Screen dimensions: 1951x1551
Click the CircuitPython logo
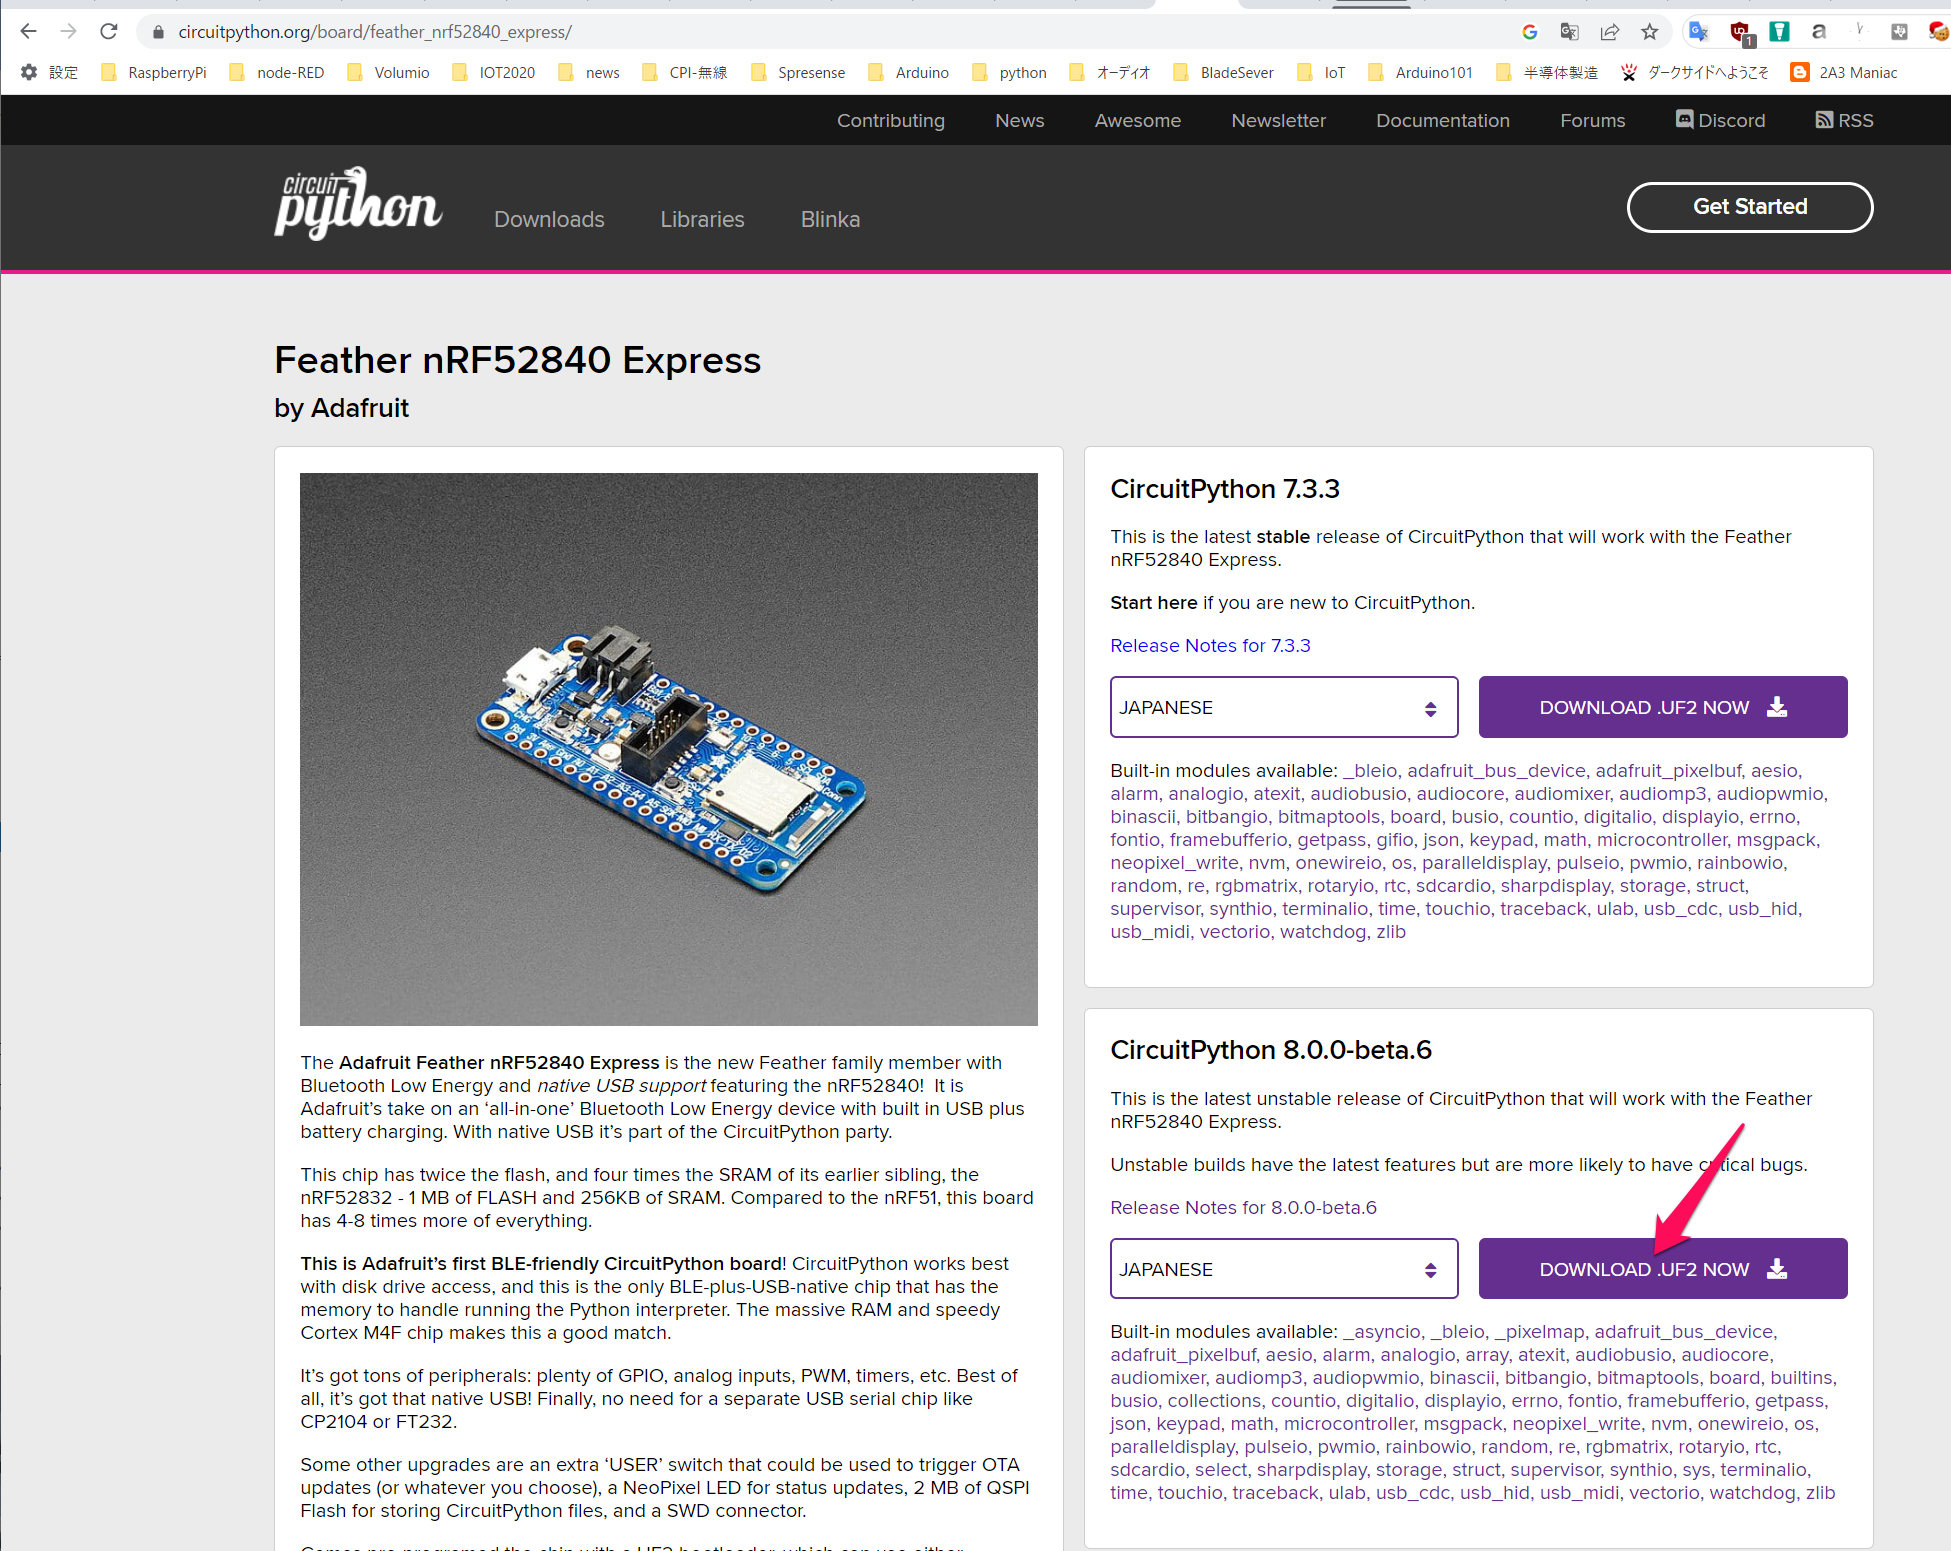(357, 205)
